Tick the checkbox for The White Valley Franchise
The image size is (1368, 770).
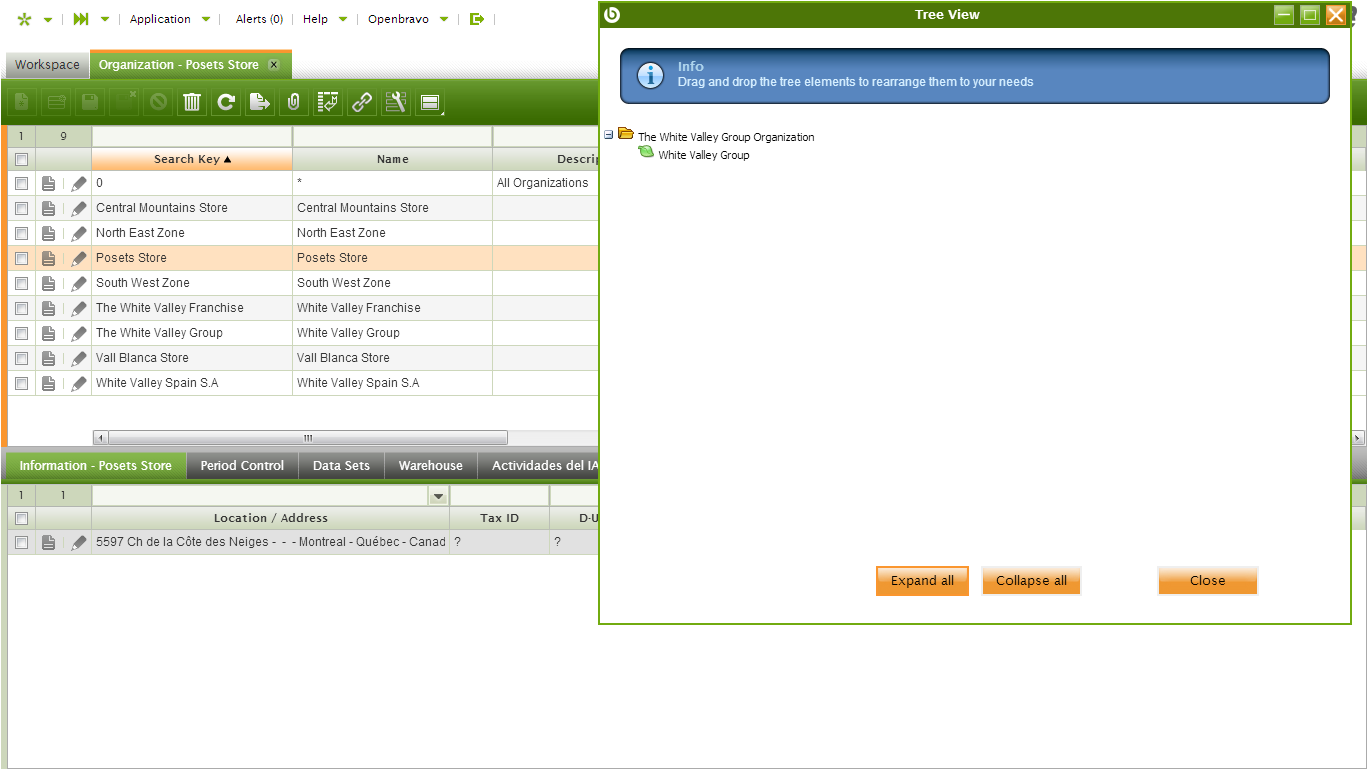tap(21, 308)
